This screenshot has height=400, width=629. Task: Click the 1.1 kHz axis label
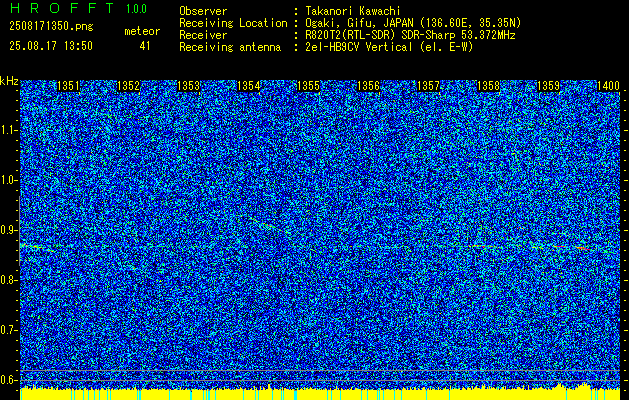[x=8, y=130]
